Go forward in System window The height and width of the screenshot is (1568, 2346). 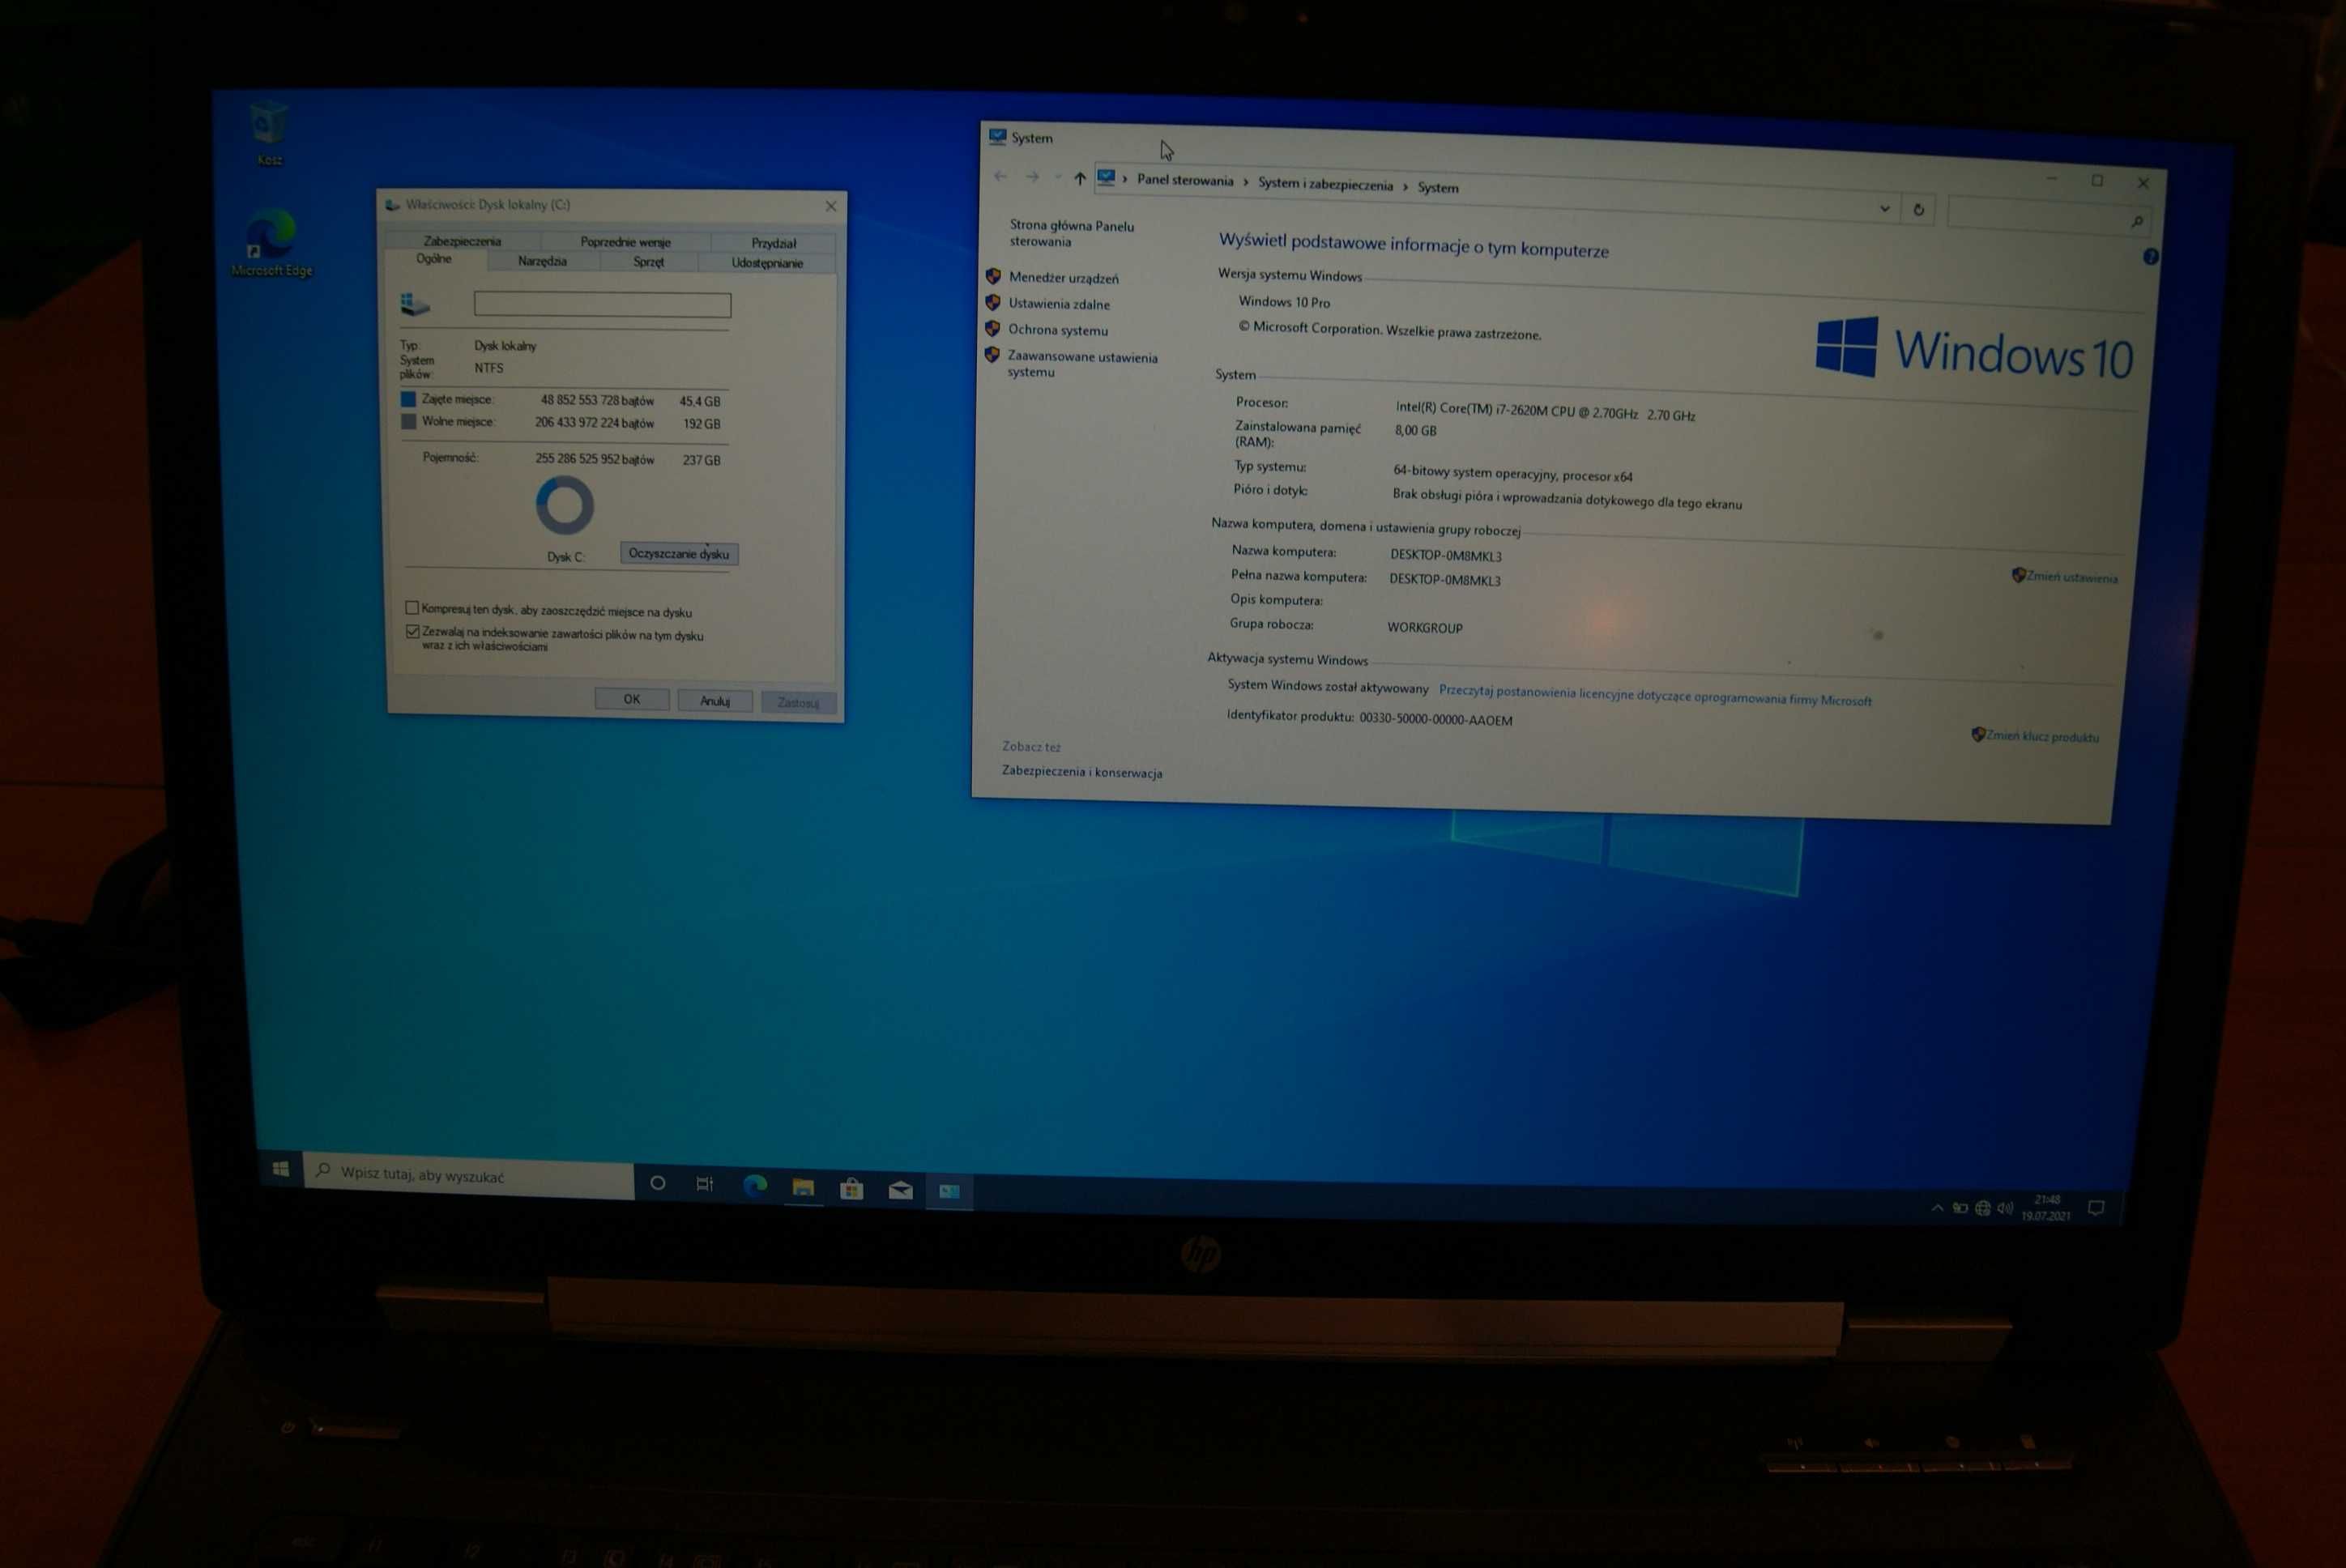[1033, 177]
